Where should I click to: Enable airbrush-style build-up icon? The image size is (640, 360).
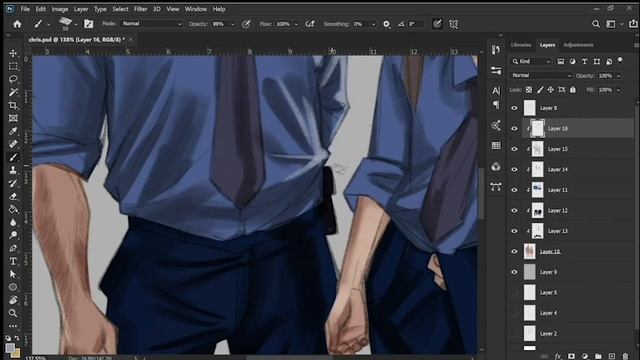coord(310,24)
